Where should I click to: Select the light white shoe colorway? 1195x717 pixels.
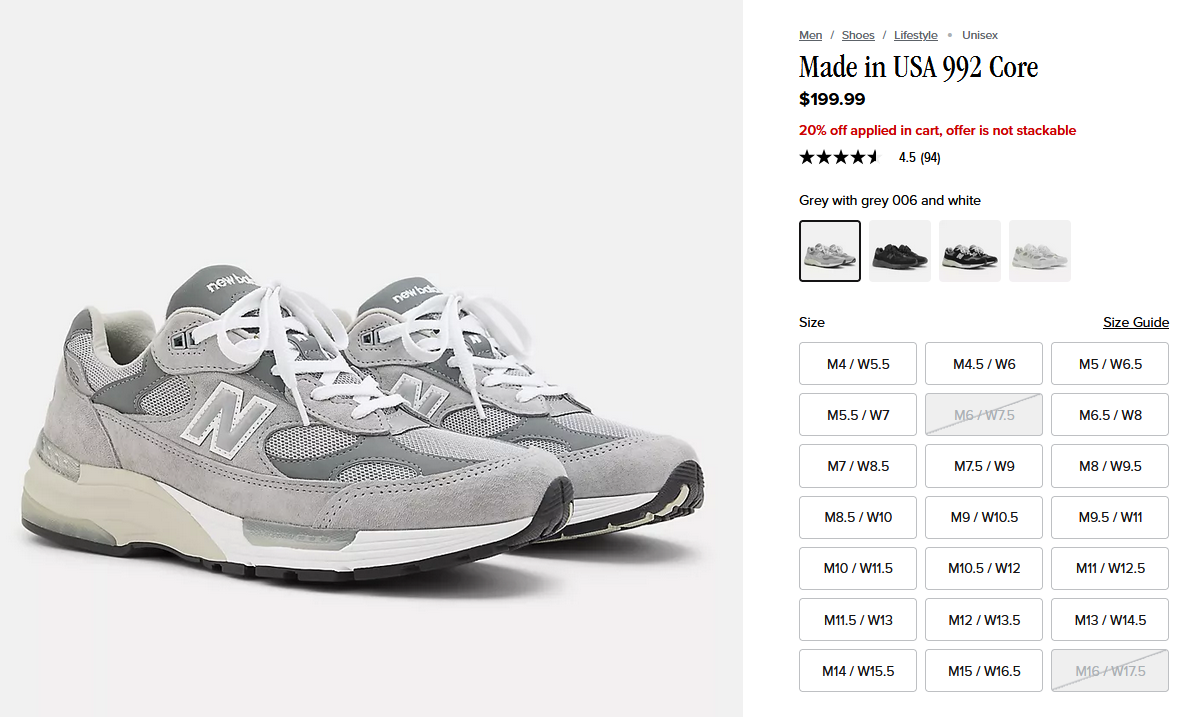pos(1040,251)
